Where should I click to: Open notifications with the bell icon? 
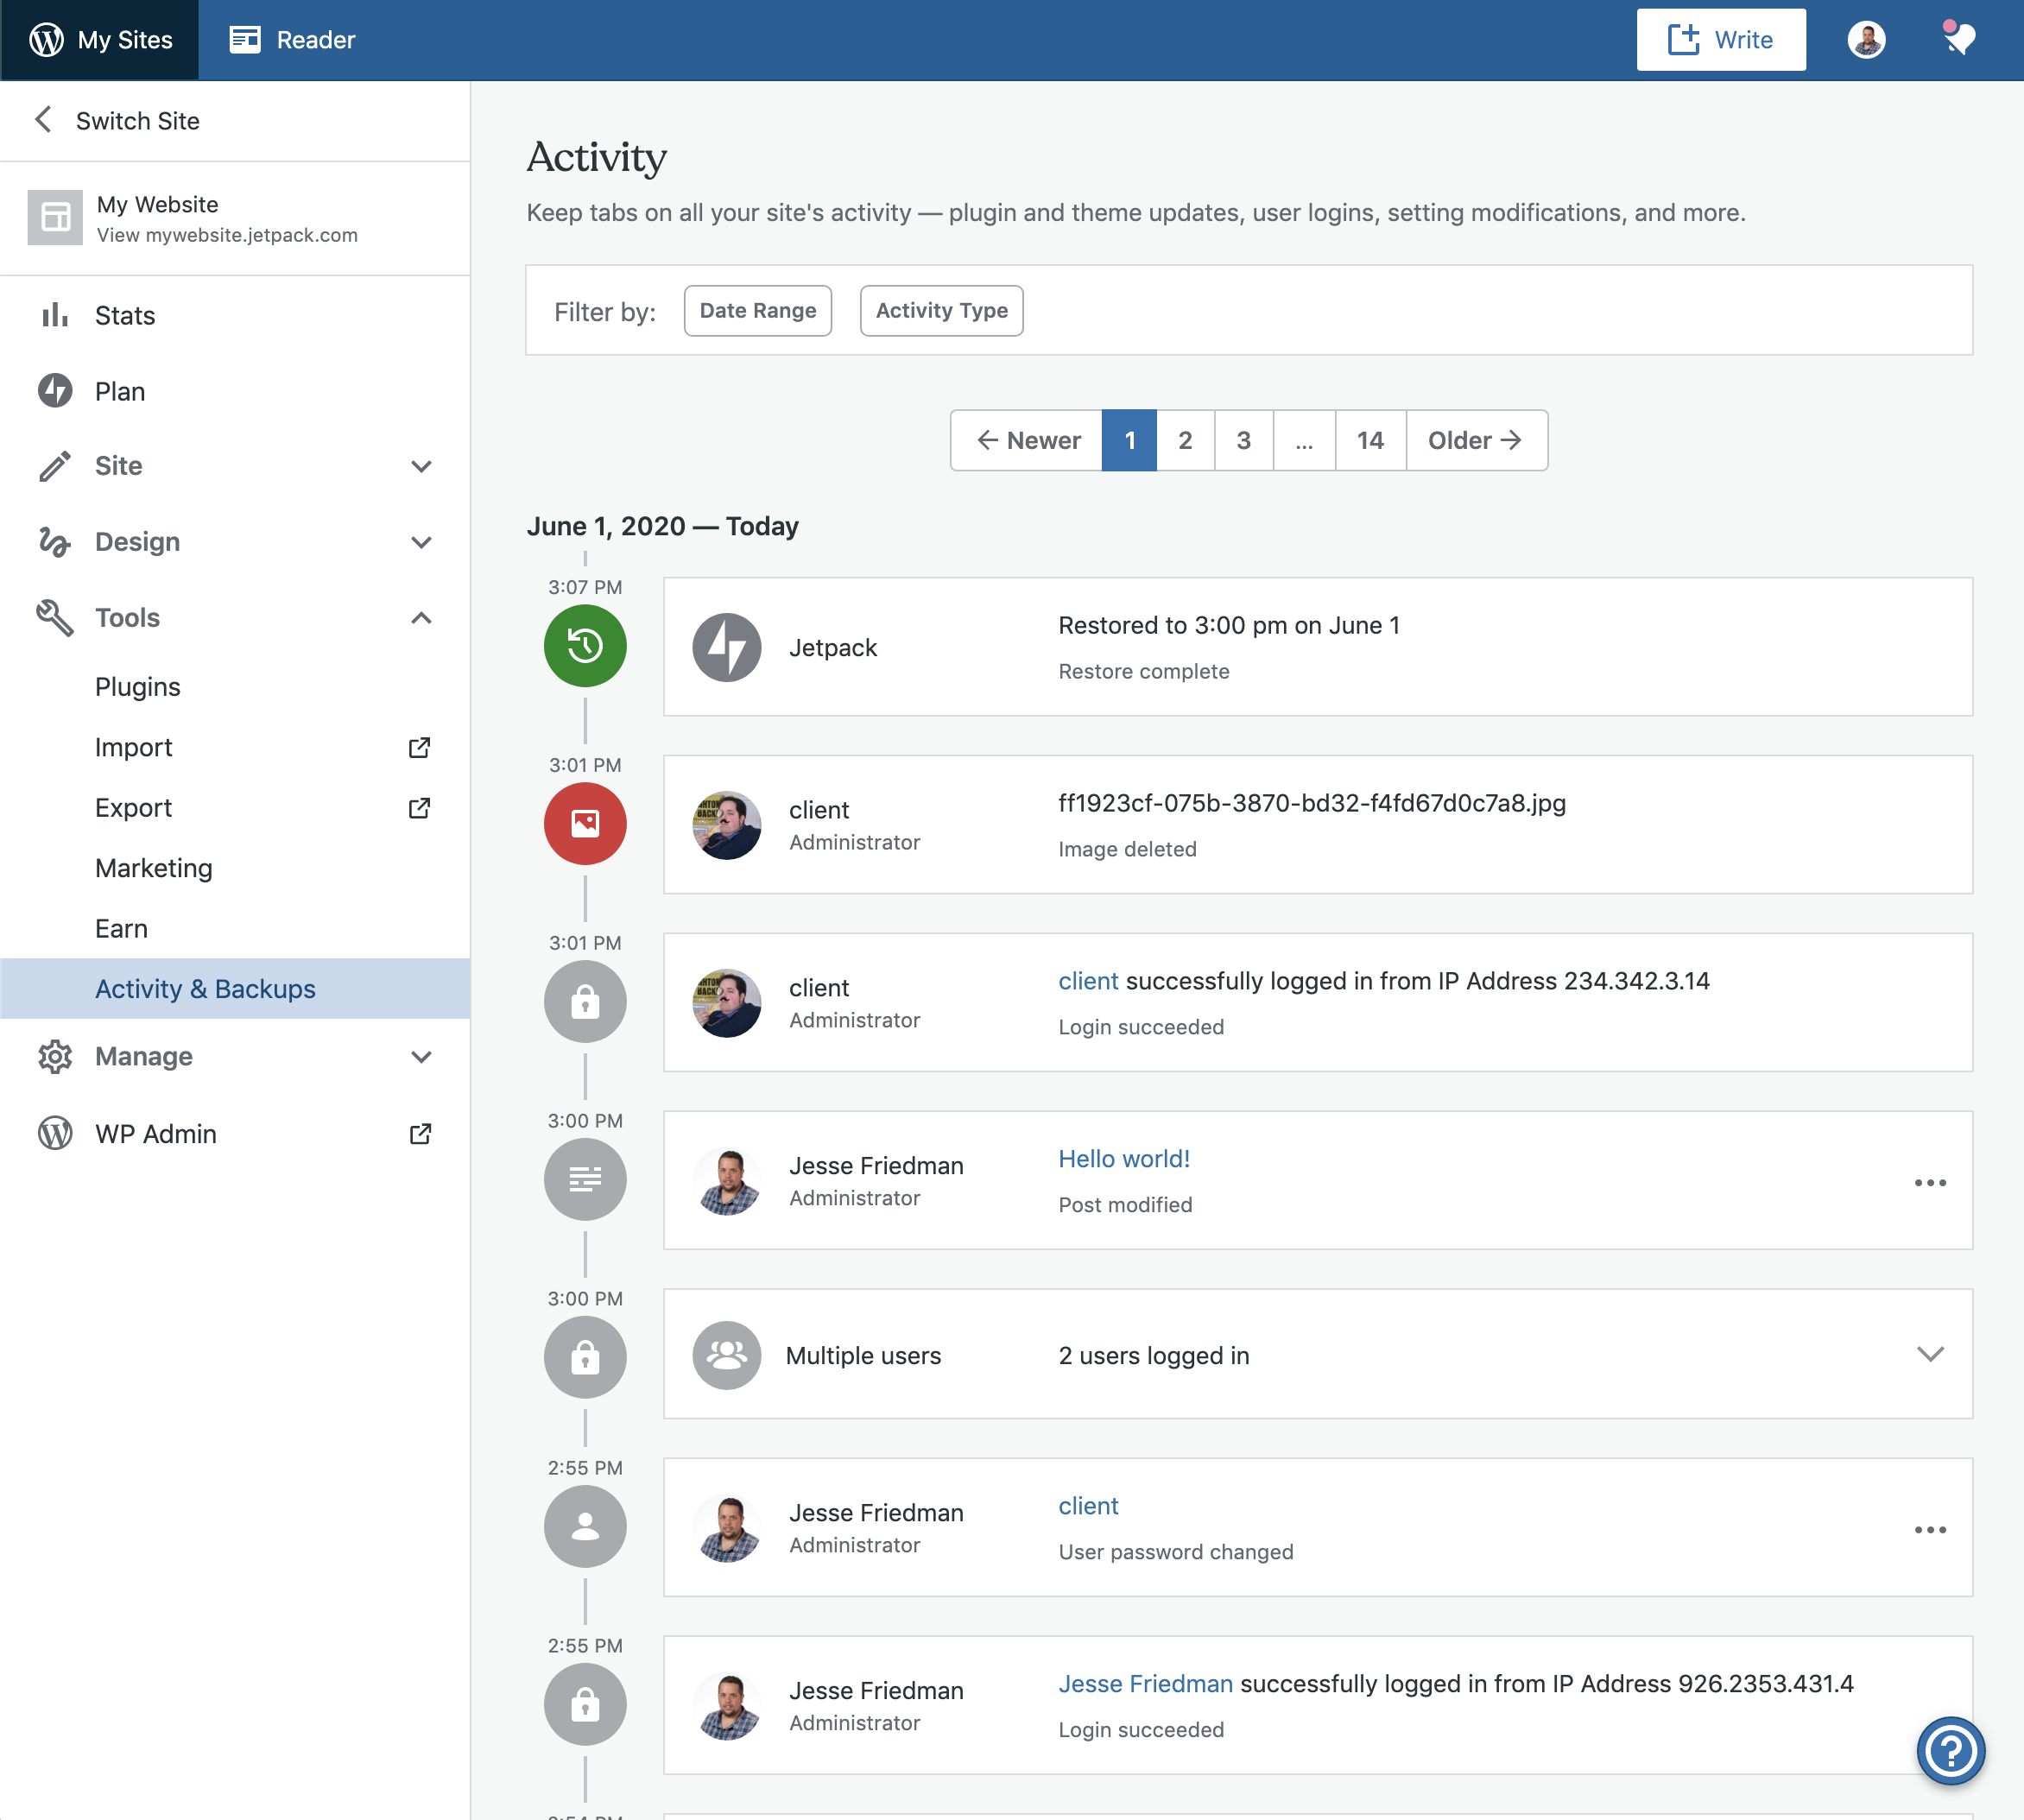pyautogui.click(x=1958, y=39)
